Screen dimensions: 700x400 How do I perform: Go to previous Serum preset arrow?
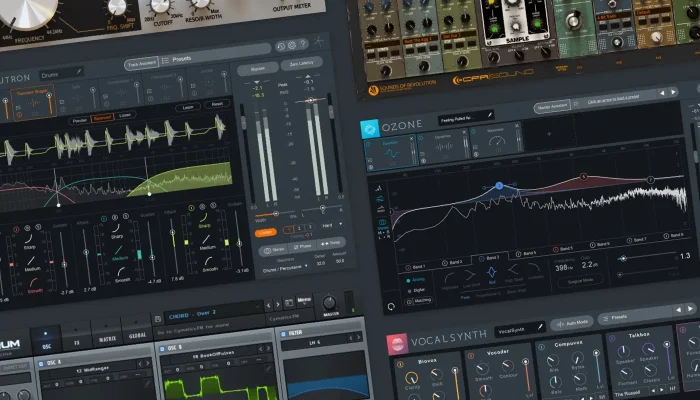(268, 306)
